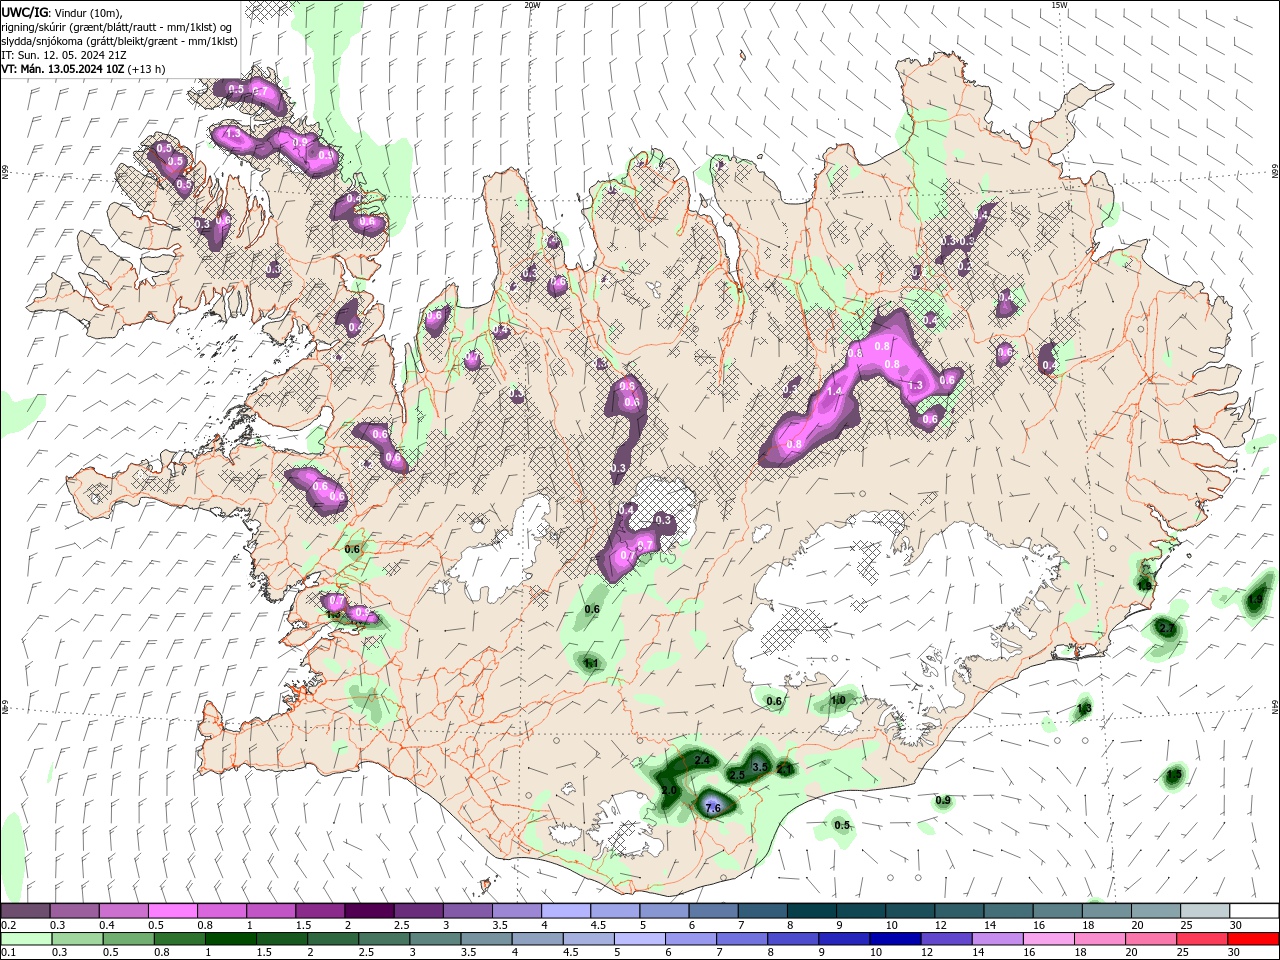Select the deep blue 10–12 swatch in the rain scale
The height and width of the screenshot is (960, 1280).
[895, 939]
